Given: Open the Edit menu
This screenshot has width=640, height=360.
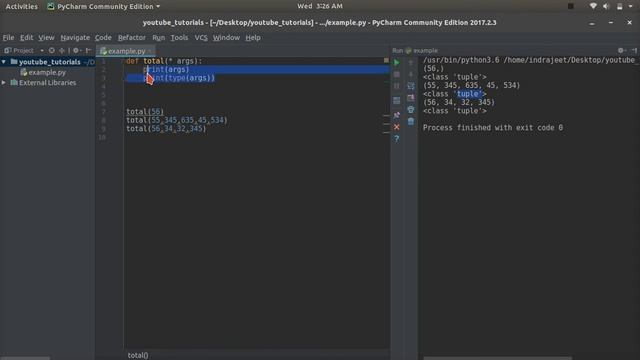Looking at the screenshot, I should click(27, 38).
